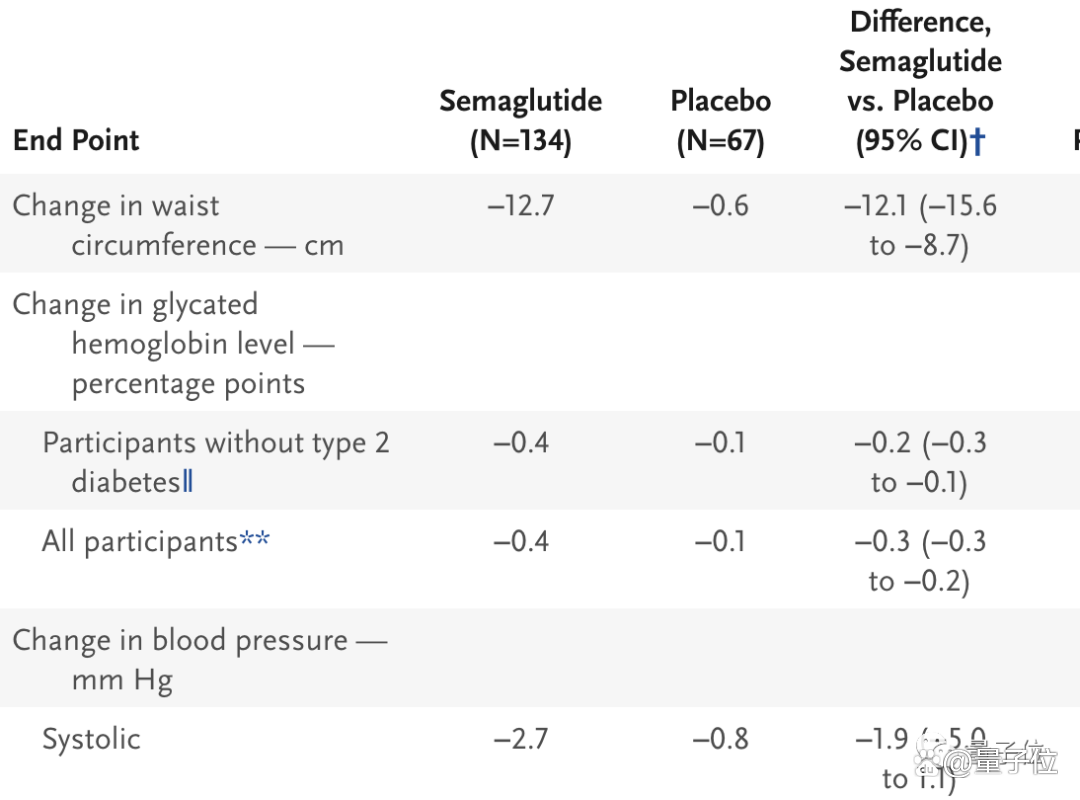
Task: Click the Change in glycated hemoglobin level label
Action: tap(174, 343)
